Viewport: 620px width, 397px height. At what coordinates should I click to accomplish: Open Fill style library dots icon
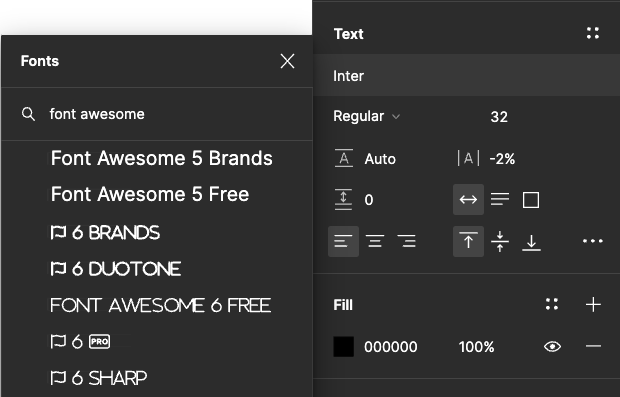552,304
